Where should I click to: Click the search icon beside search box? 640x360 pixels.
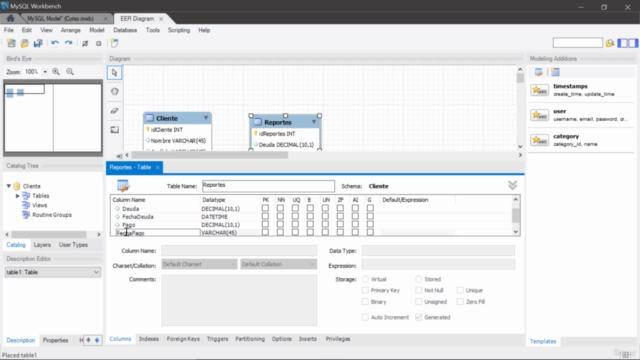610,43
